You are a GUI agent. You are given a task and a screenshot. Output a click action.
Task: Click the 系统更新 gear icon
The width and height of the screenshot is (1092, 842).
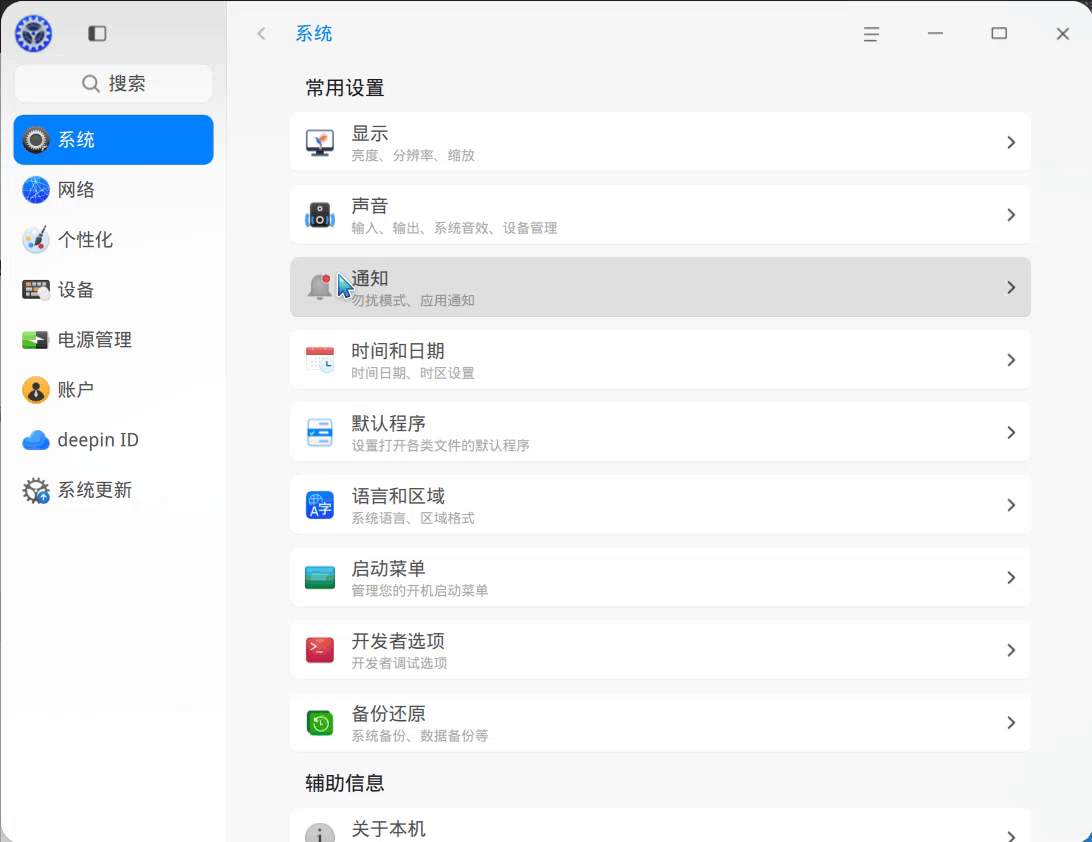pyautogui.click(x=35, y=490)
